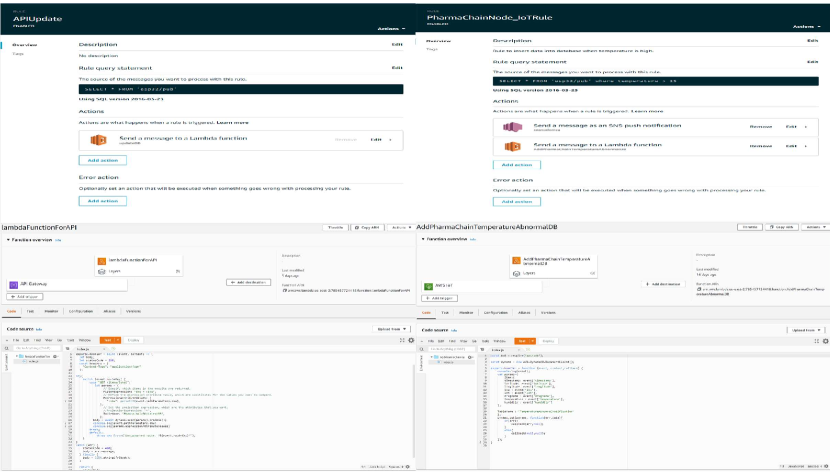Edit Rule query statement in PharmaChainNode_IoTRule
830x472 pixels.
813,62
